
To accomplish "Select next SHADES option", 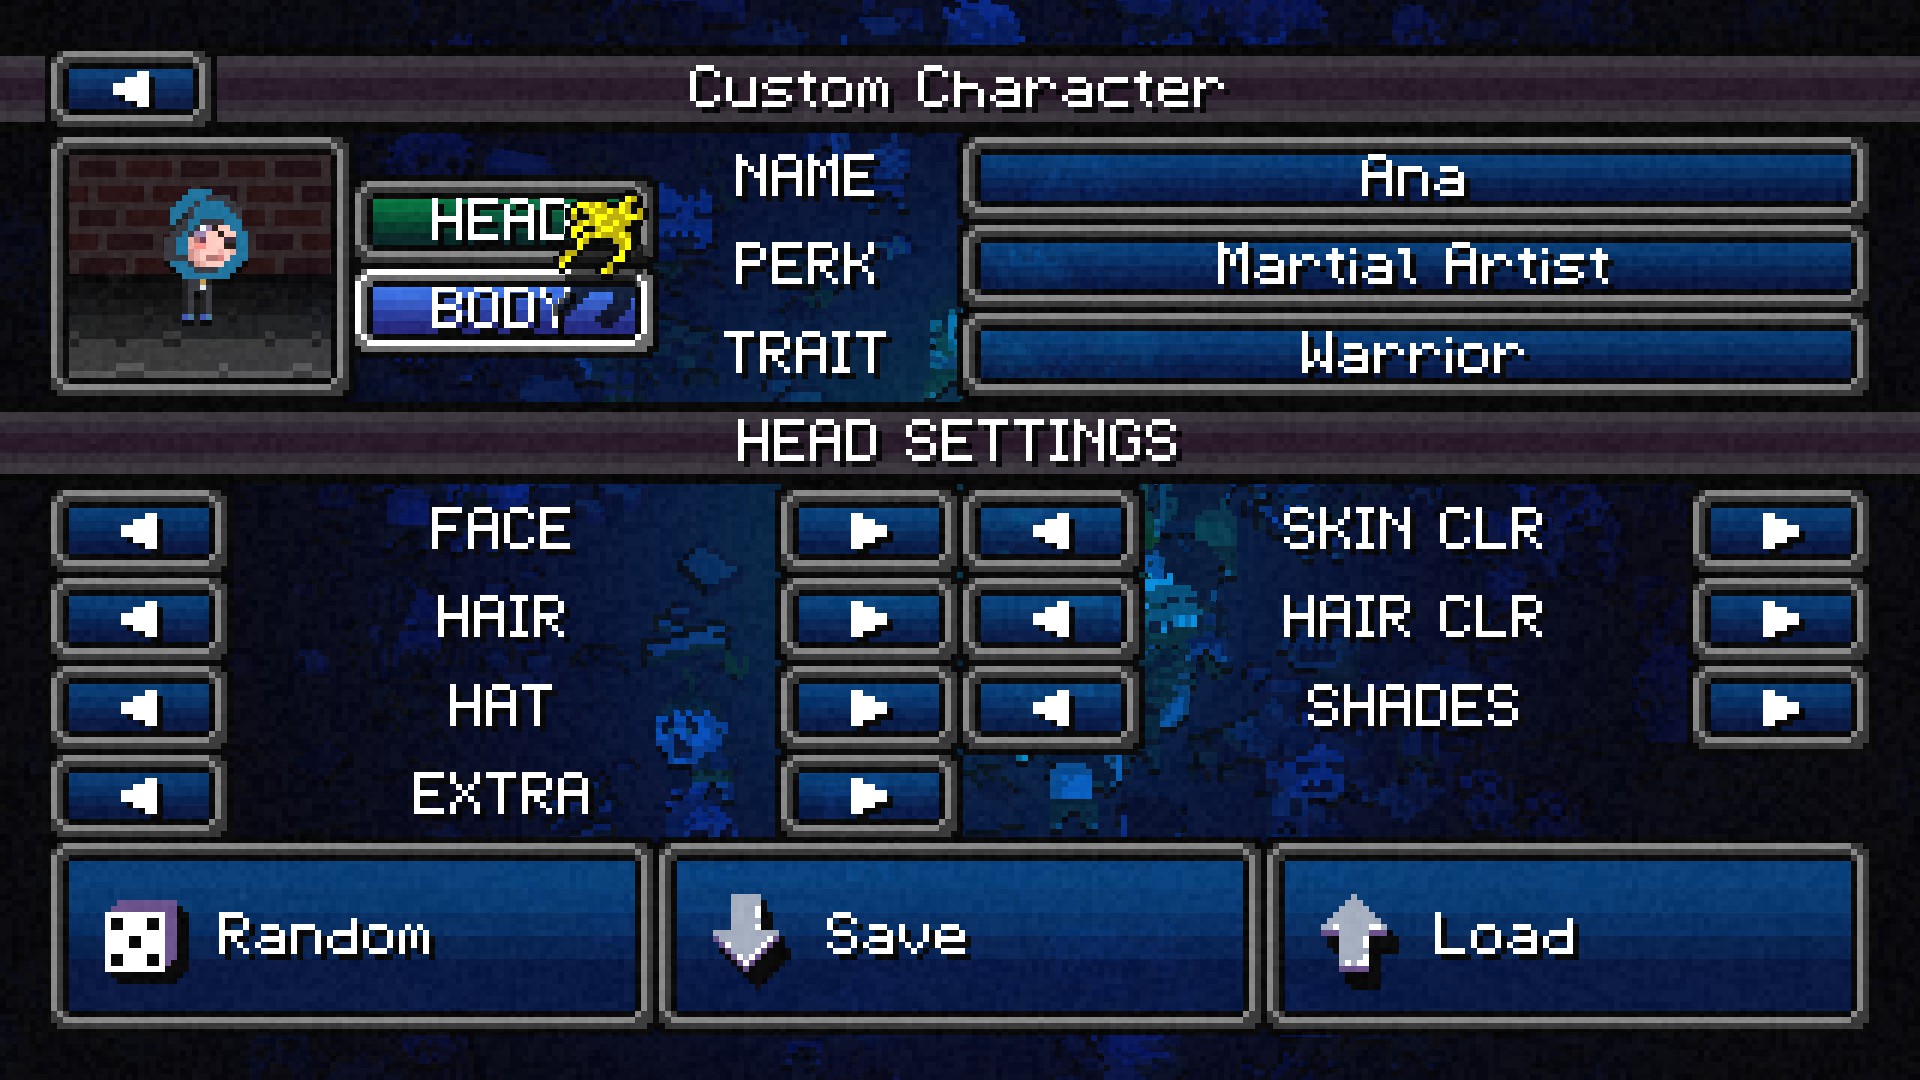I will click(1780, 708).
